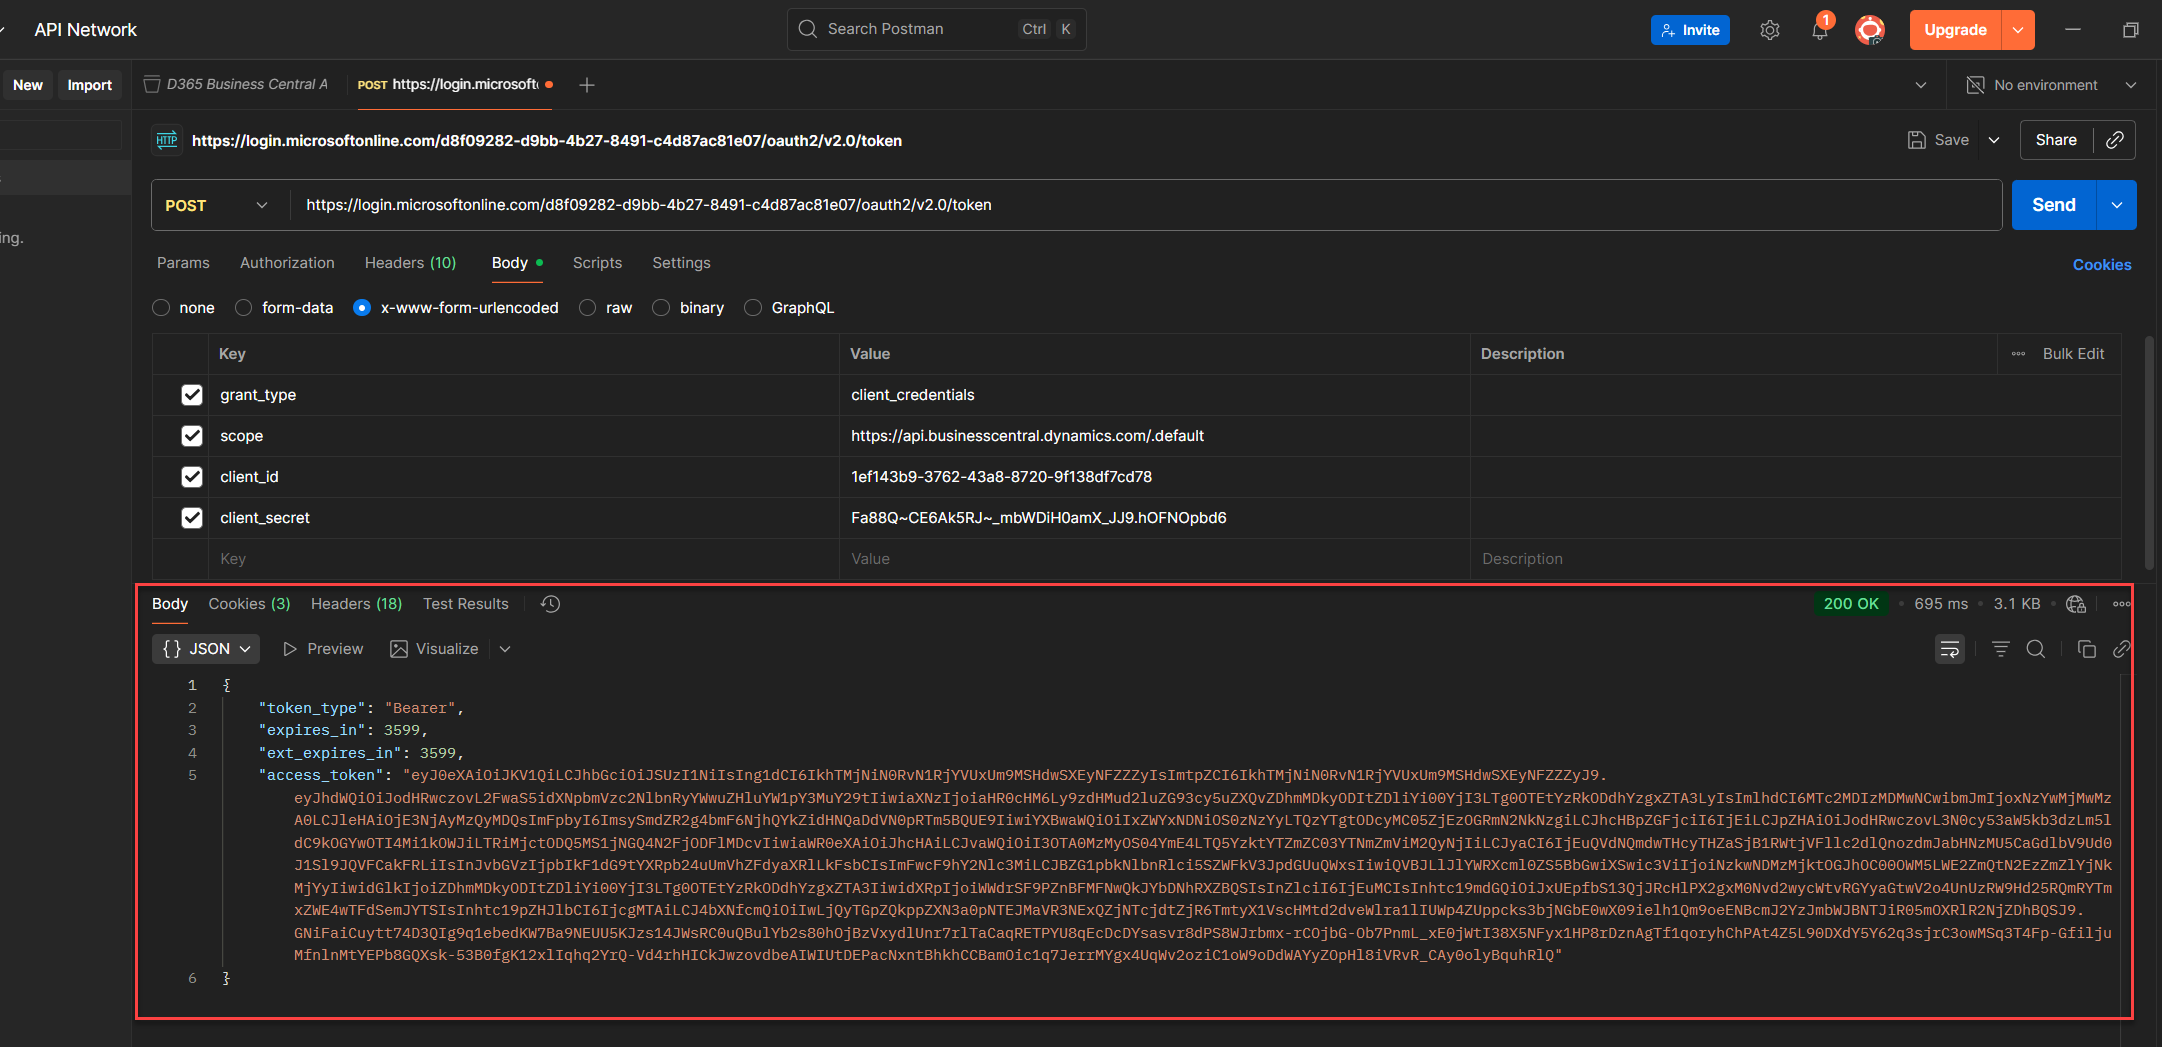Expand the Send button options arrow

[2116, 205]
